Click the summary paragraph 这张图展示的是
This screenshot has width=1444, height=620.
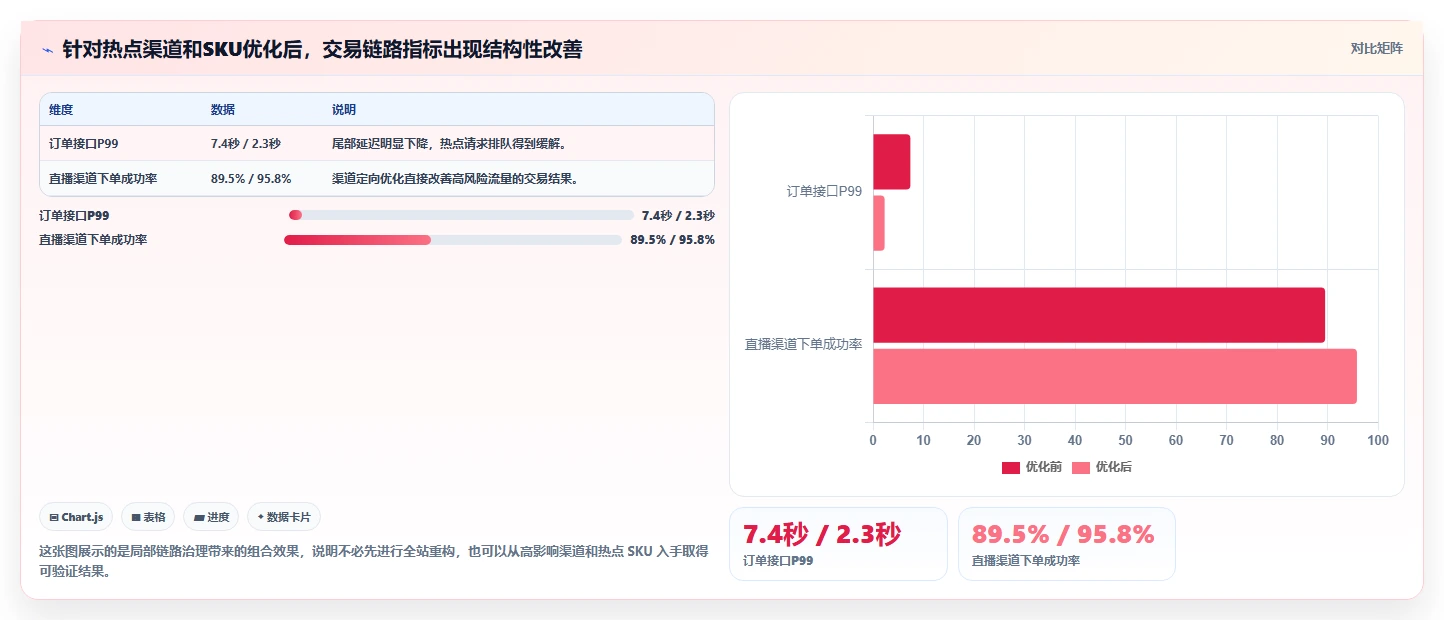[x=374, y=561]
